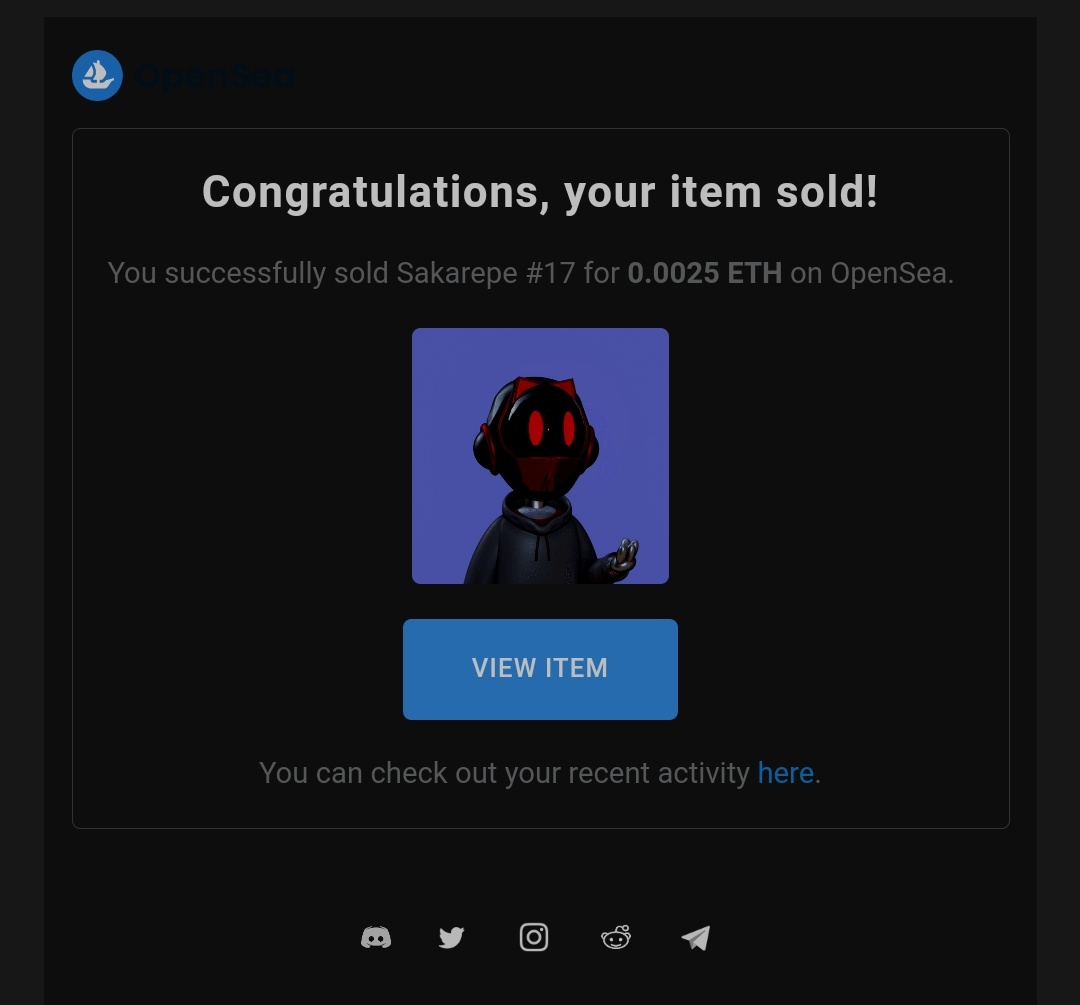Click the "Sakarepe #17" name in message
This screenshot has width=1080, height=1005.
(x=486, y=273)
